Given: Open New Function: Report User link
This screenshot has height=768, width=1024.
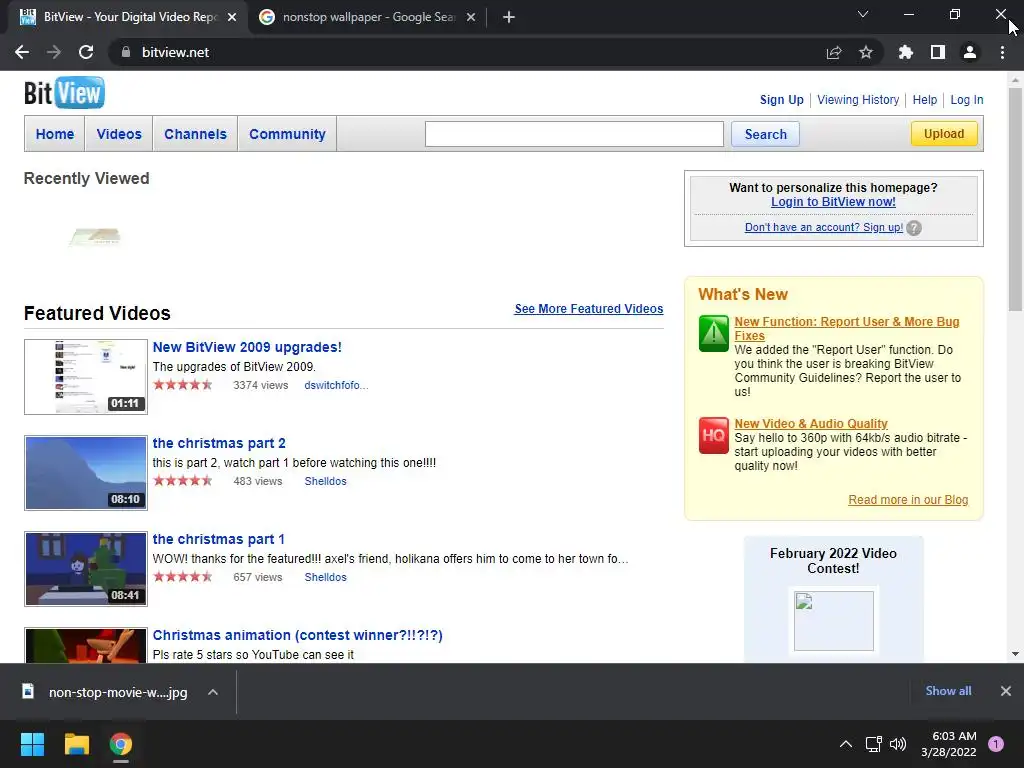Looking at the screenshot, I should [846, 328].
